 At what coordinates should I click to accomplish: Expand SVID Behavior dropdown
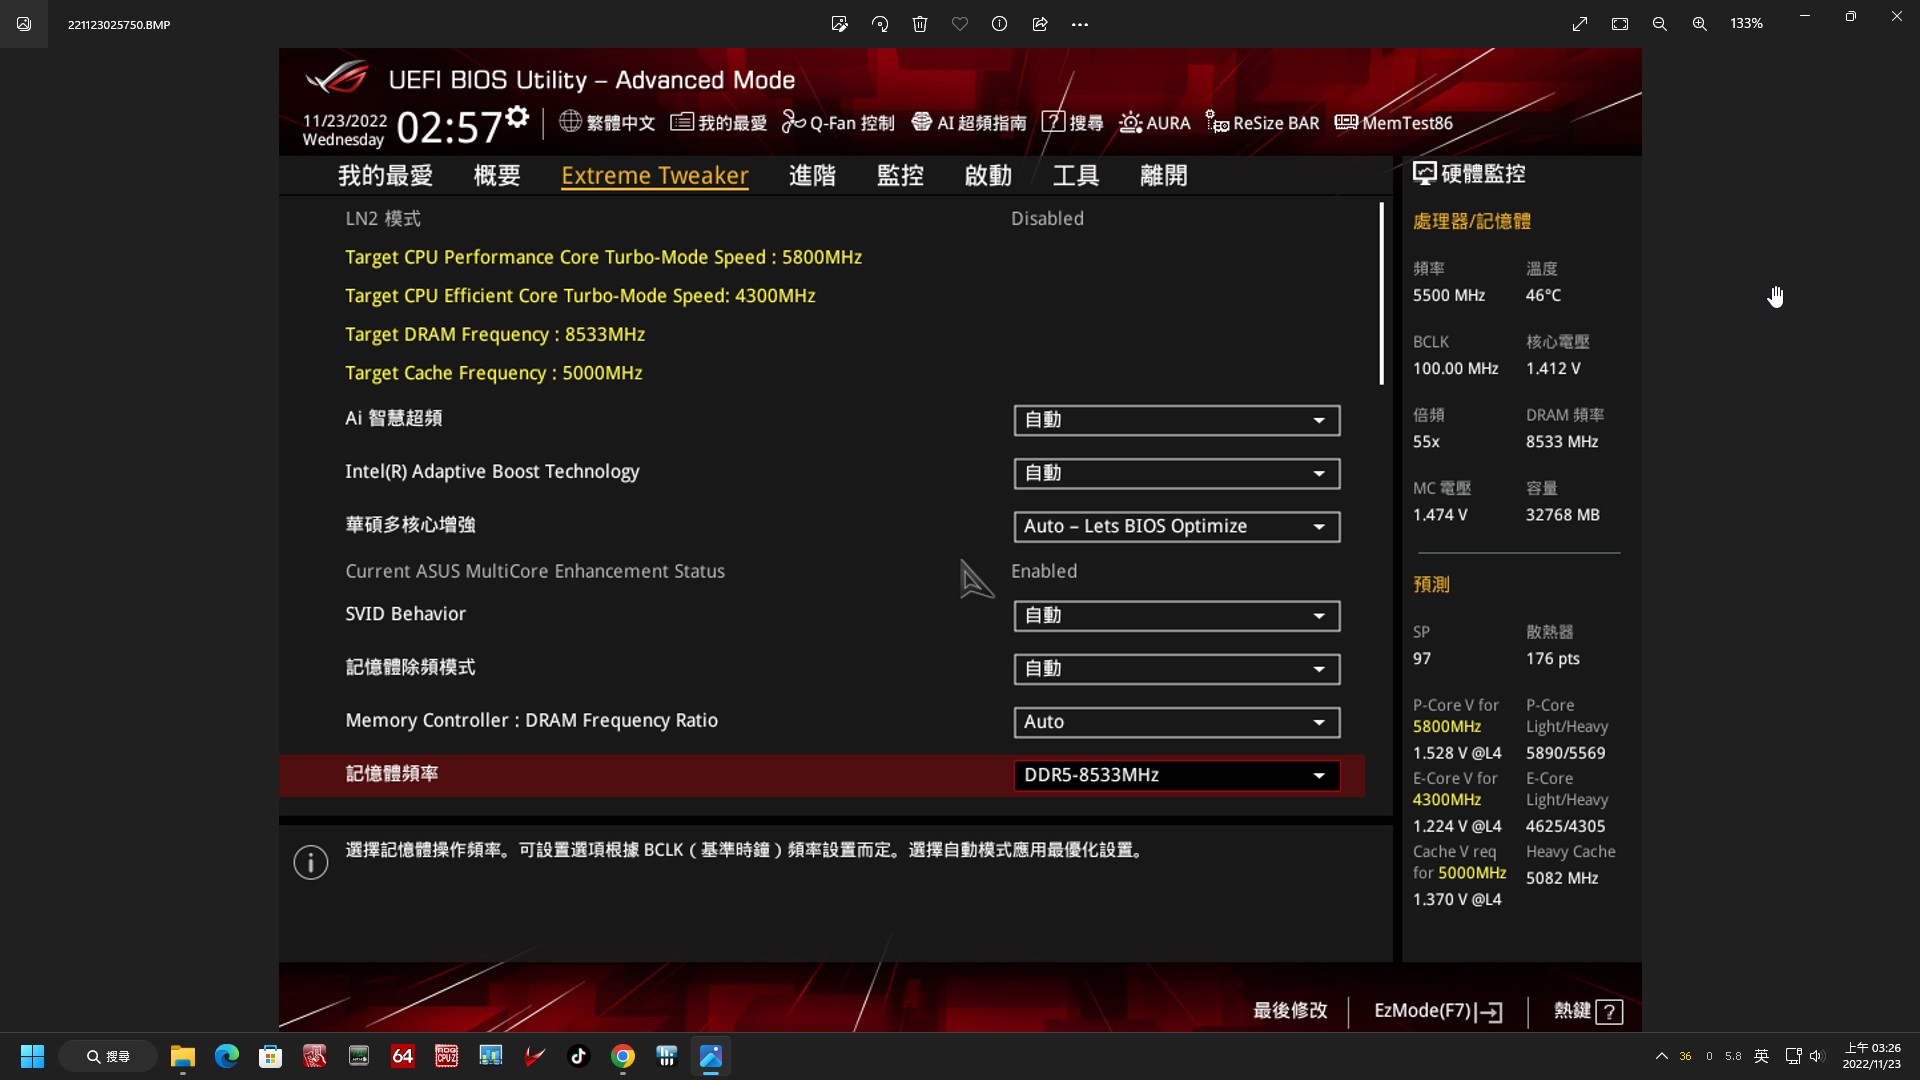tap(1177, 616)
